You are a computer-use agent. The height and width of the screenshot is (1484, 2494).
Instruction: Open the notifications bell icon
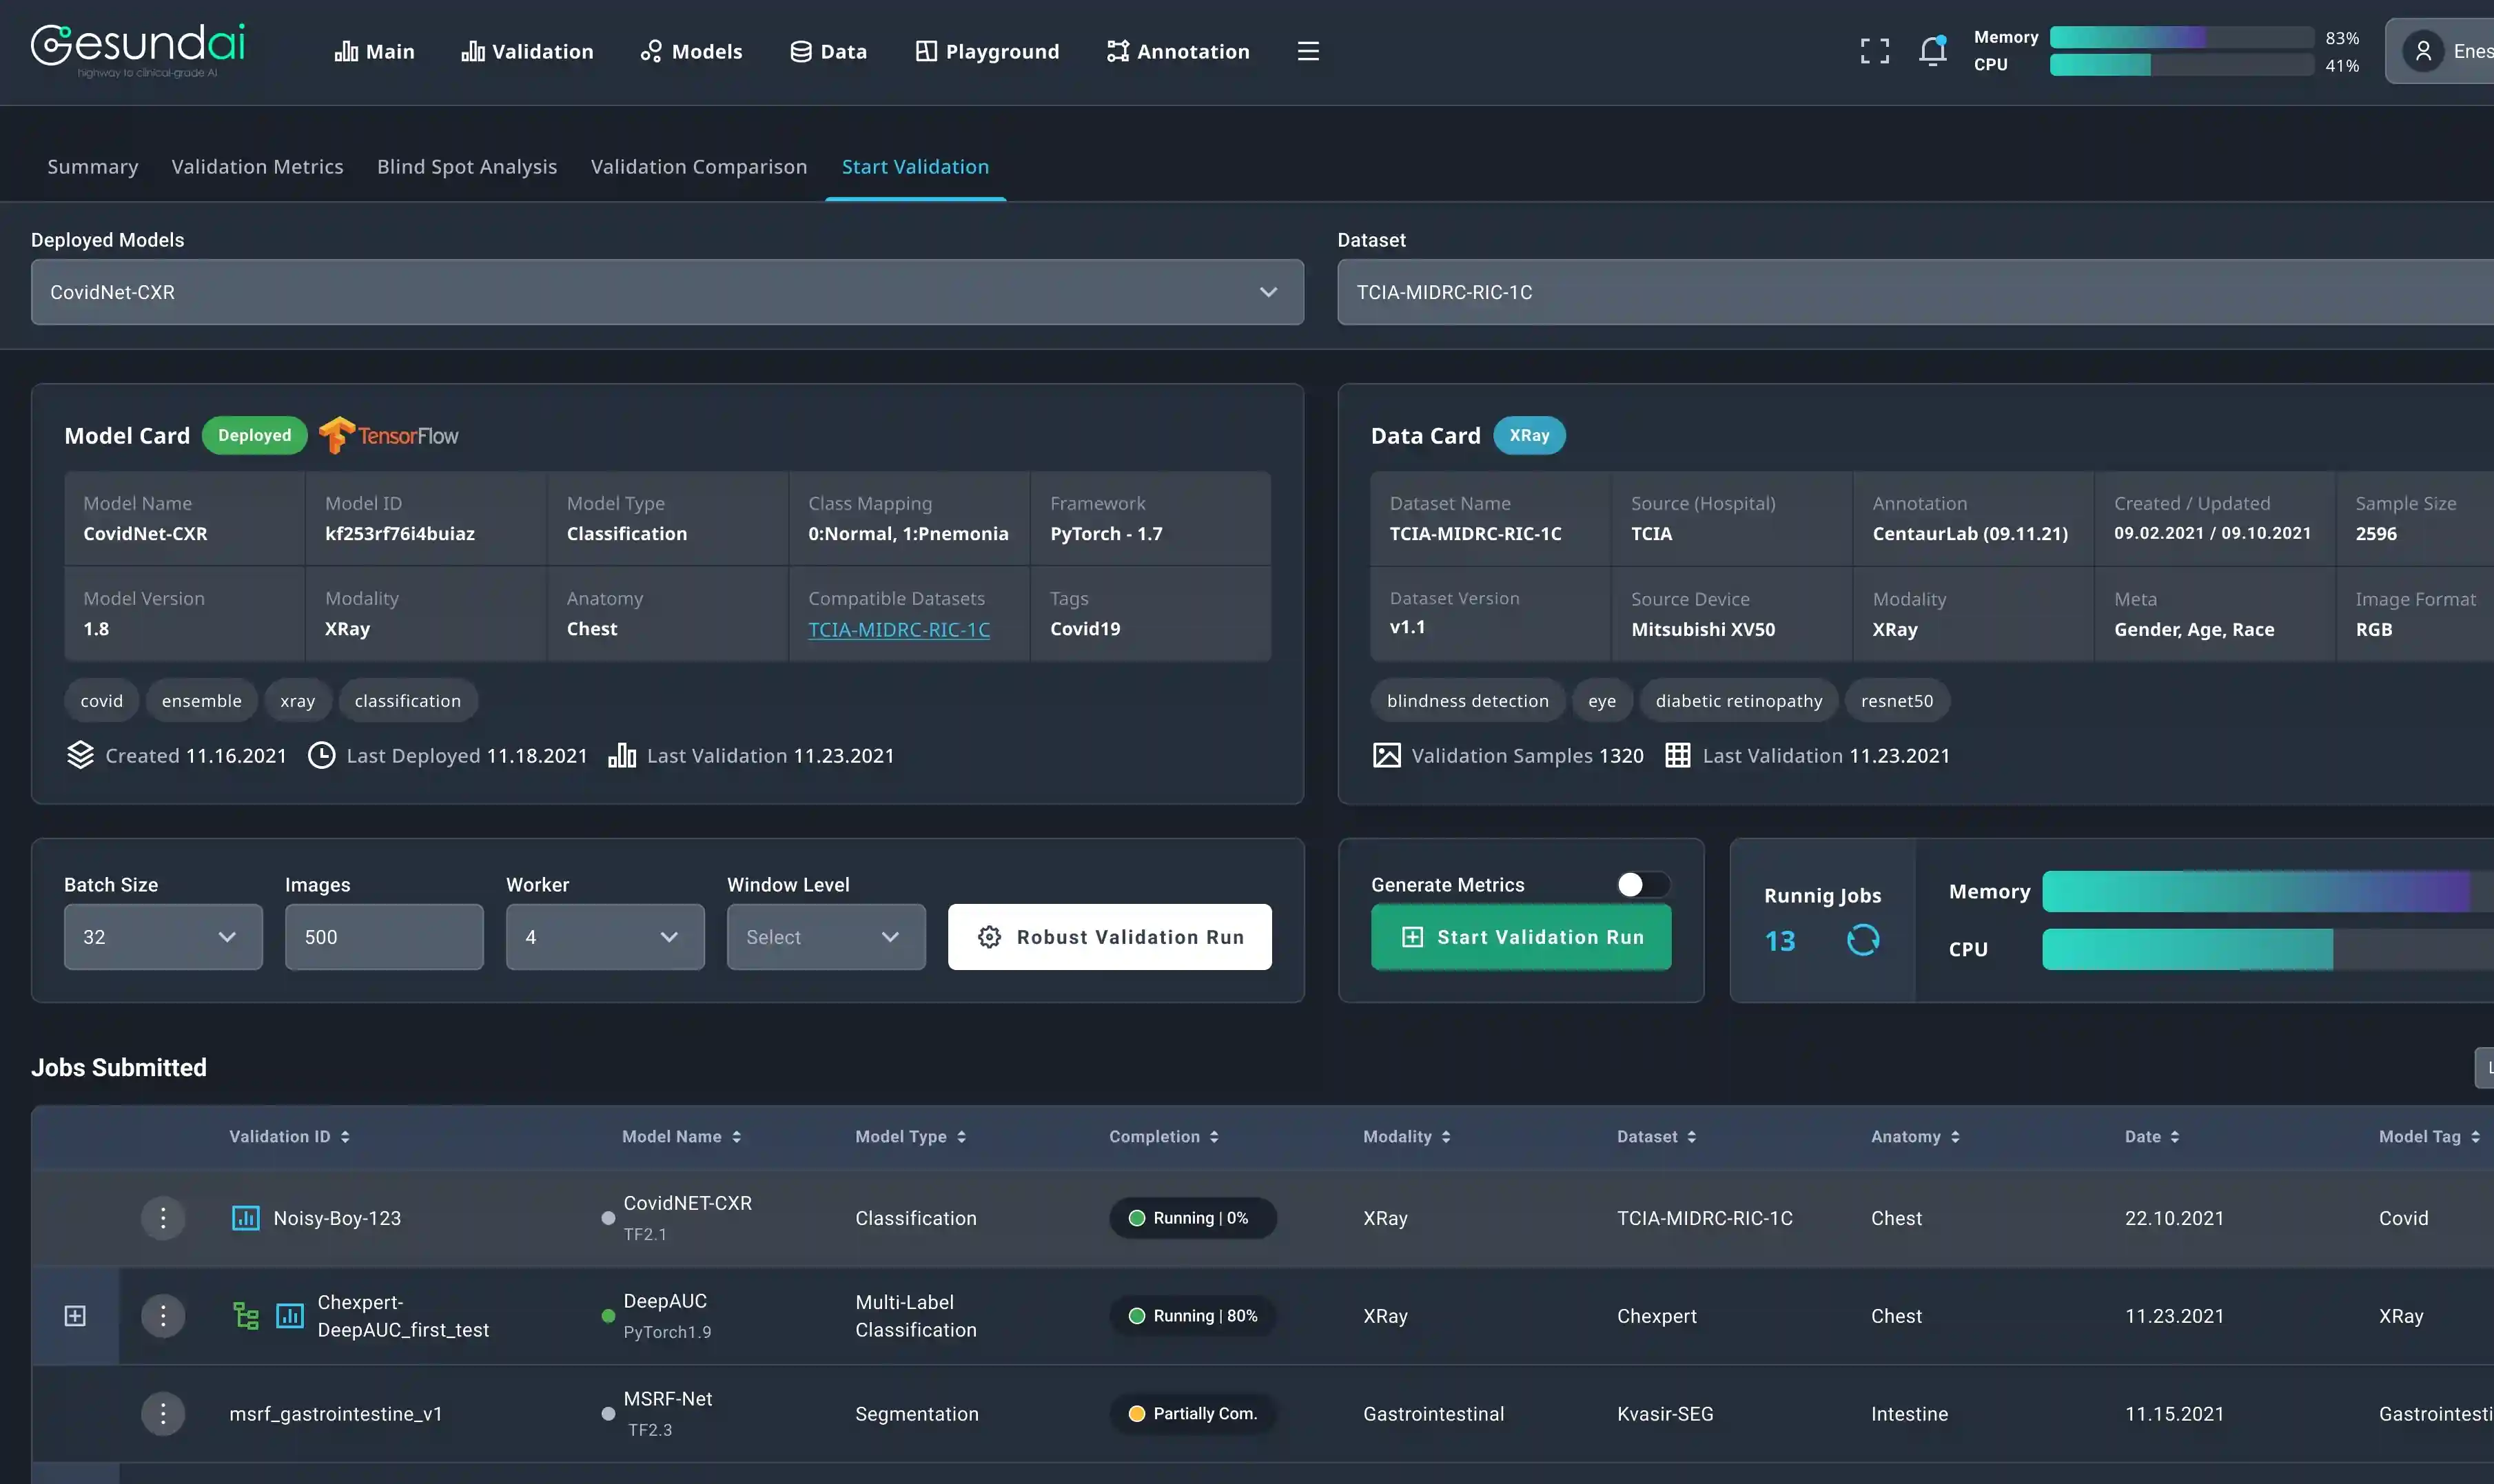1932,51
